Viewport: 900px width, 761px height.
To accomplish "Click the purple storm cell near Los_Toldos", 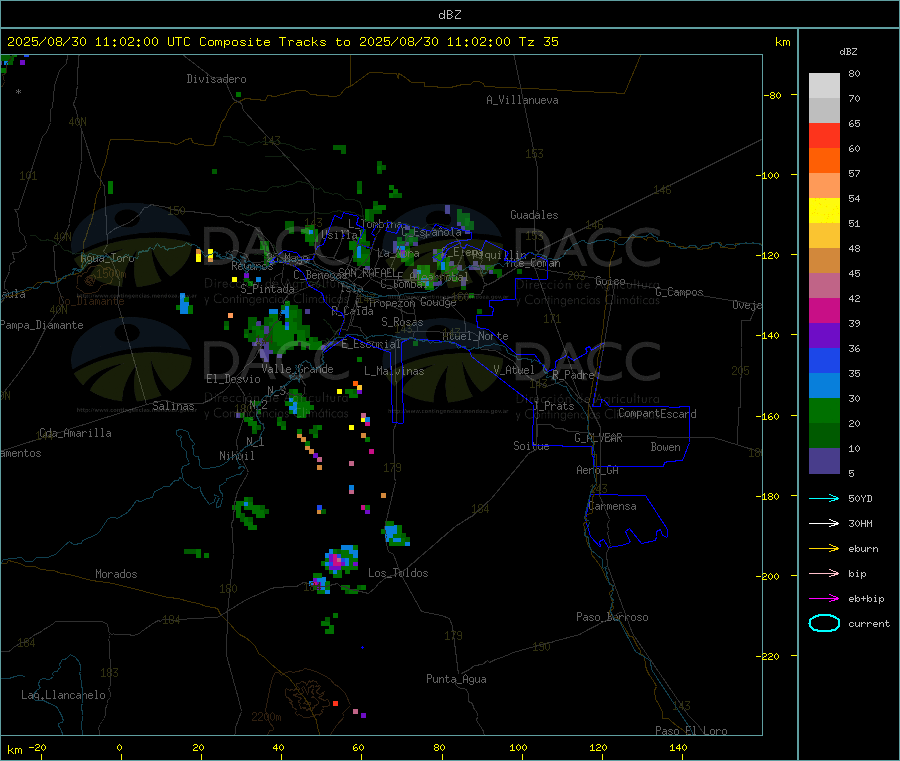I will coord(341,561).
